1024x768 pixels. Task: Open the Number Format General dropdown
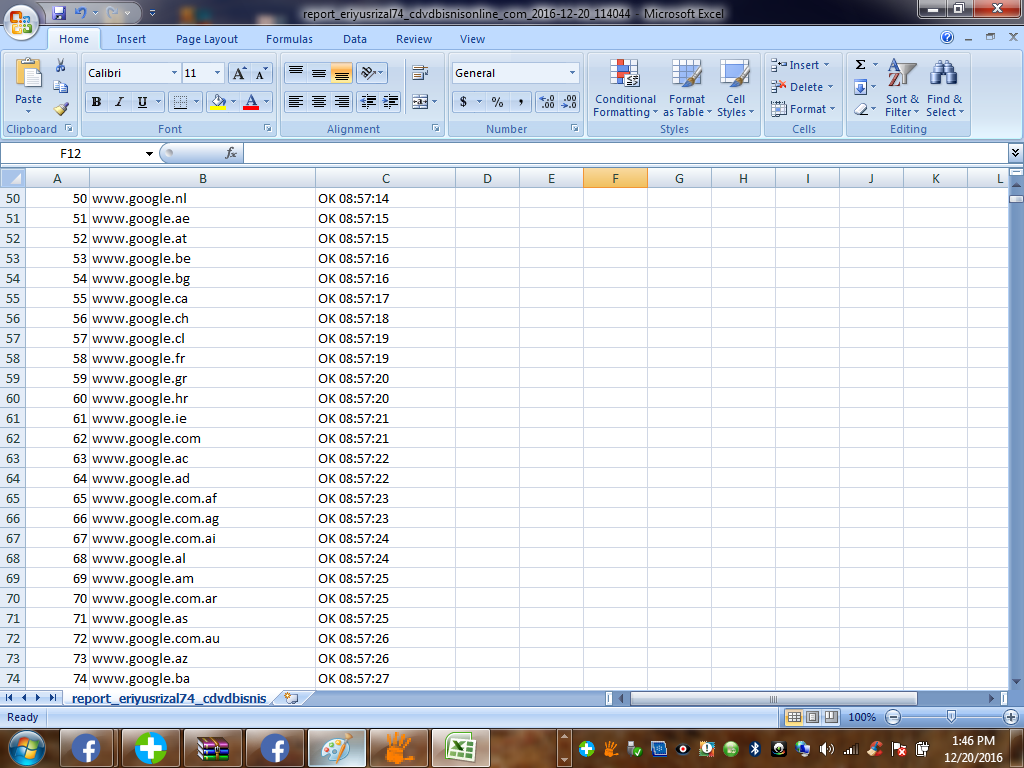pyautogui.click(x=572, y=72)
